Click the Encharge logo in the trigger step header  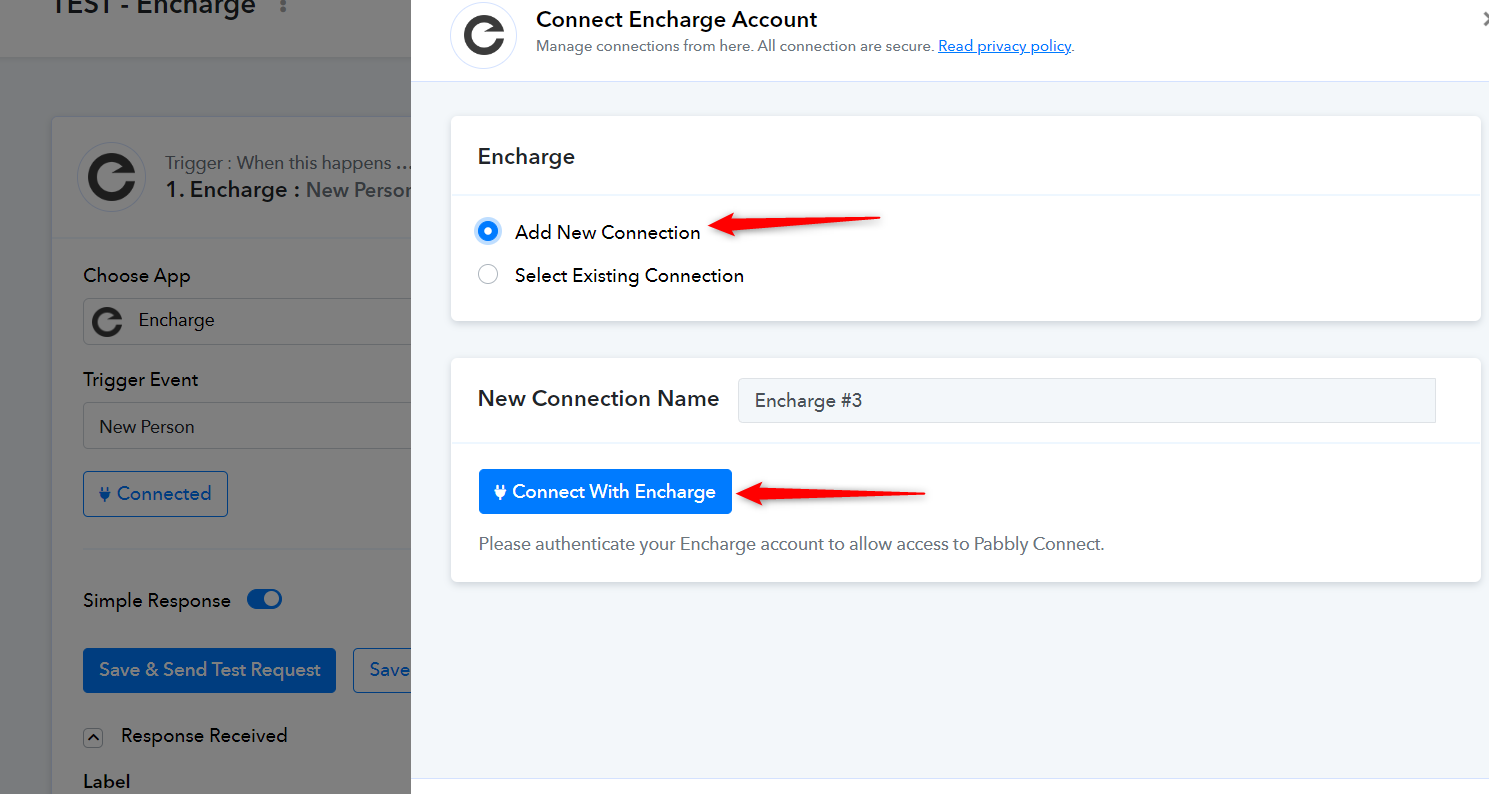[x=111, y=177]
